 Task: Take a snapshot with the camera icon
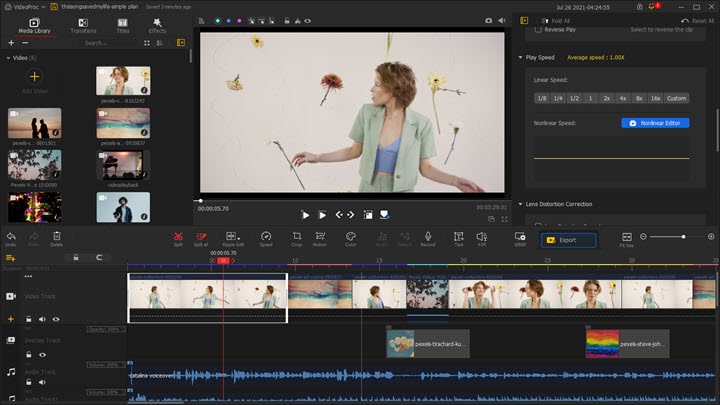[489, 20]
